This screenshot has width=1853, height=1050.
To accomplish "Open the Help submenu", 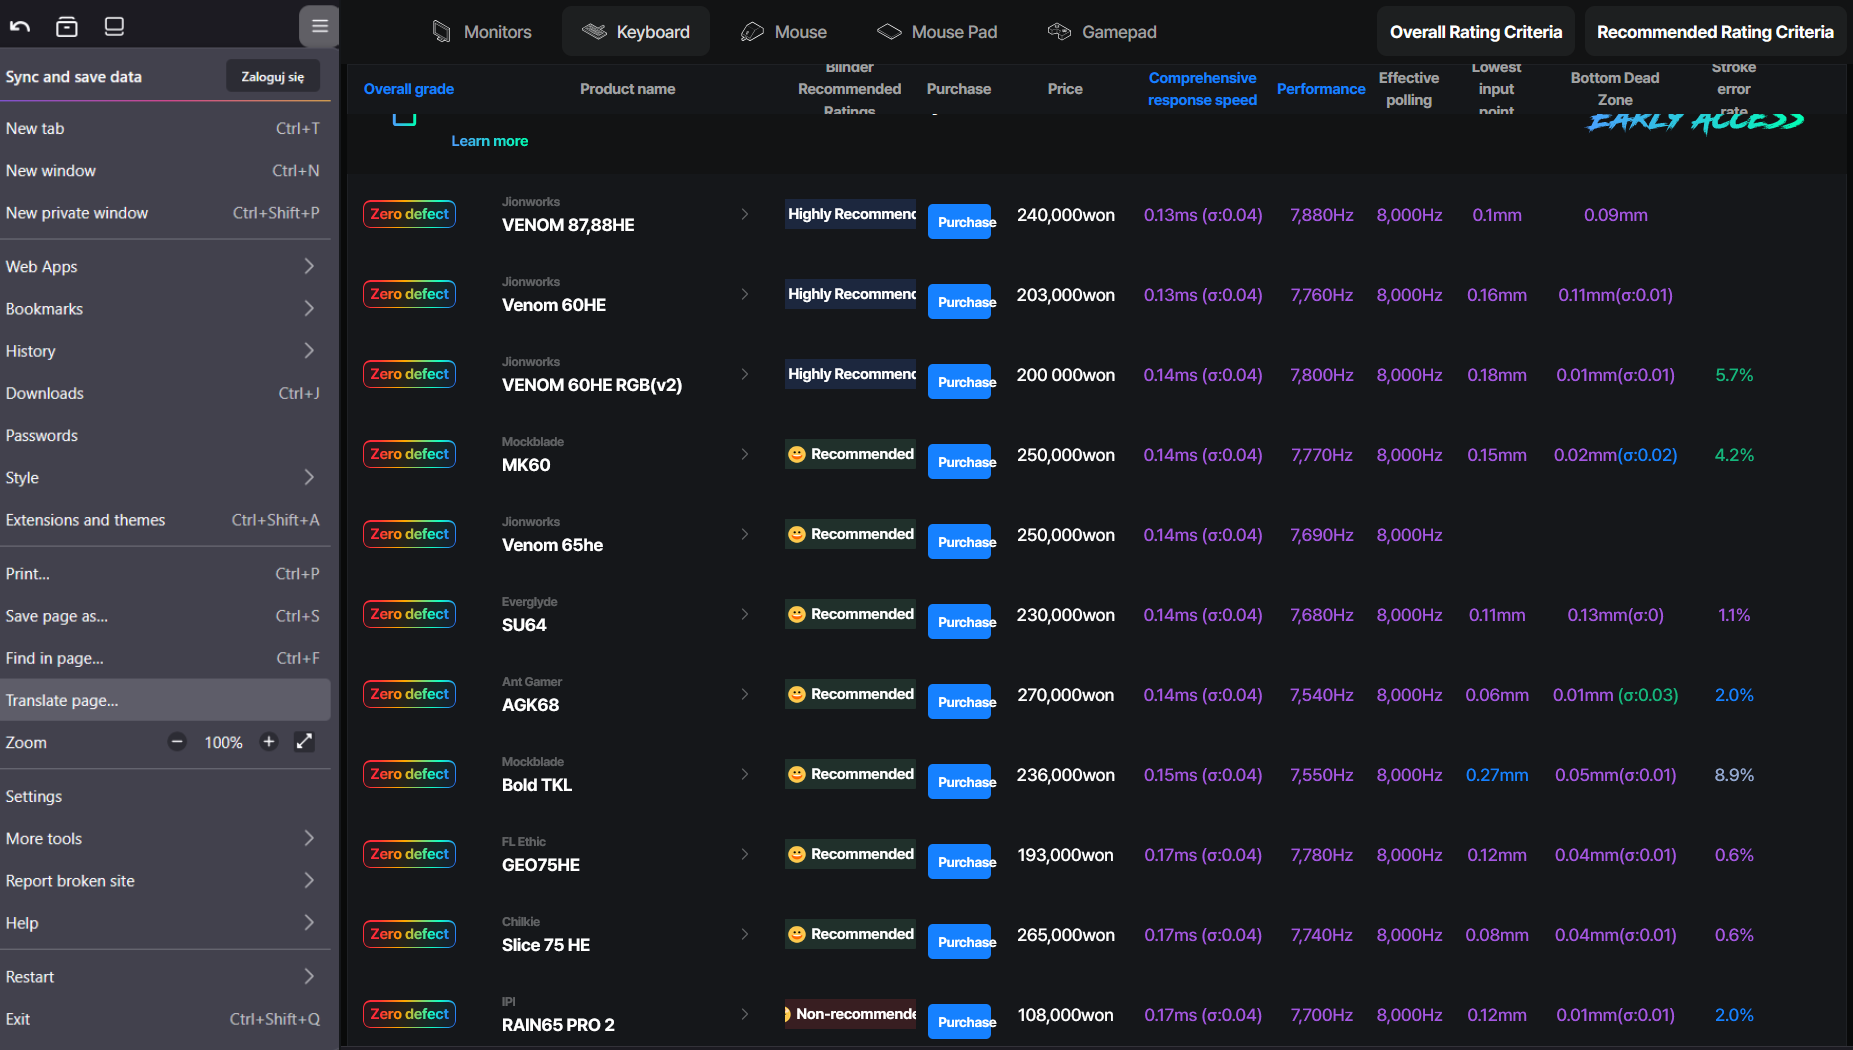I will tap(165, 923).
